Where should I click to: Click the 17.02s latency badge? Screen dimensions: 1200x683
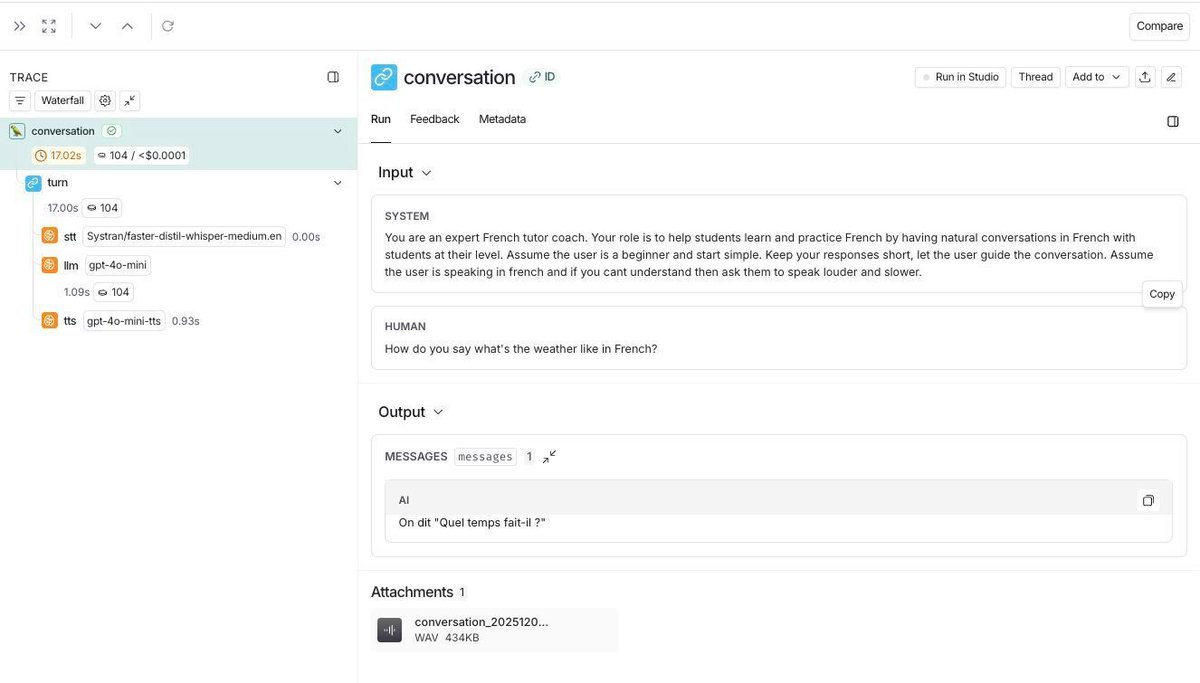tap(58, 156)
